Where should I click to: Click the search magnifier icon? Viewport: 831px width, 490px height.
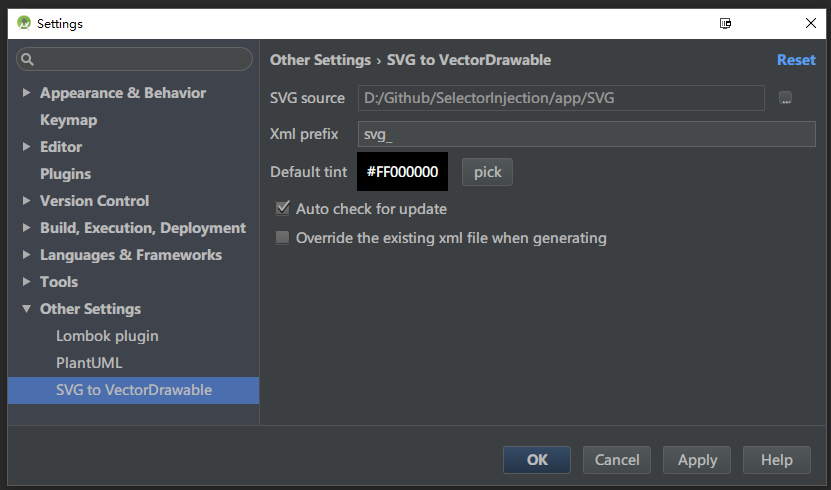(28, 59)
